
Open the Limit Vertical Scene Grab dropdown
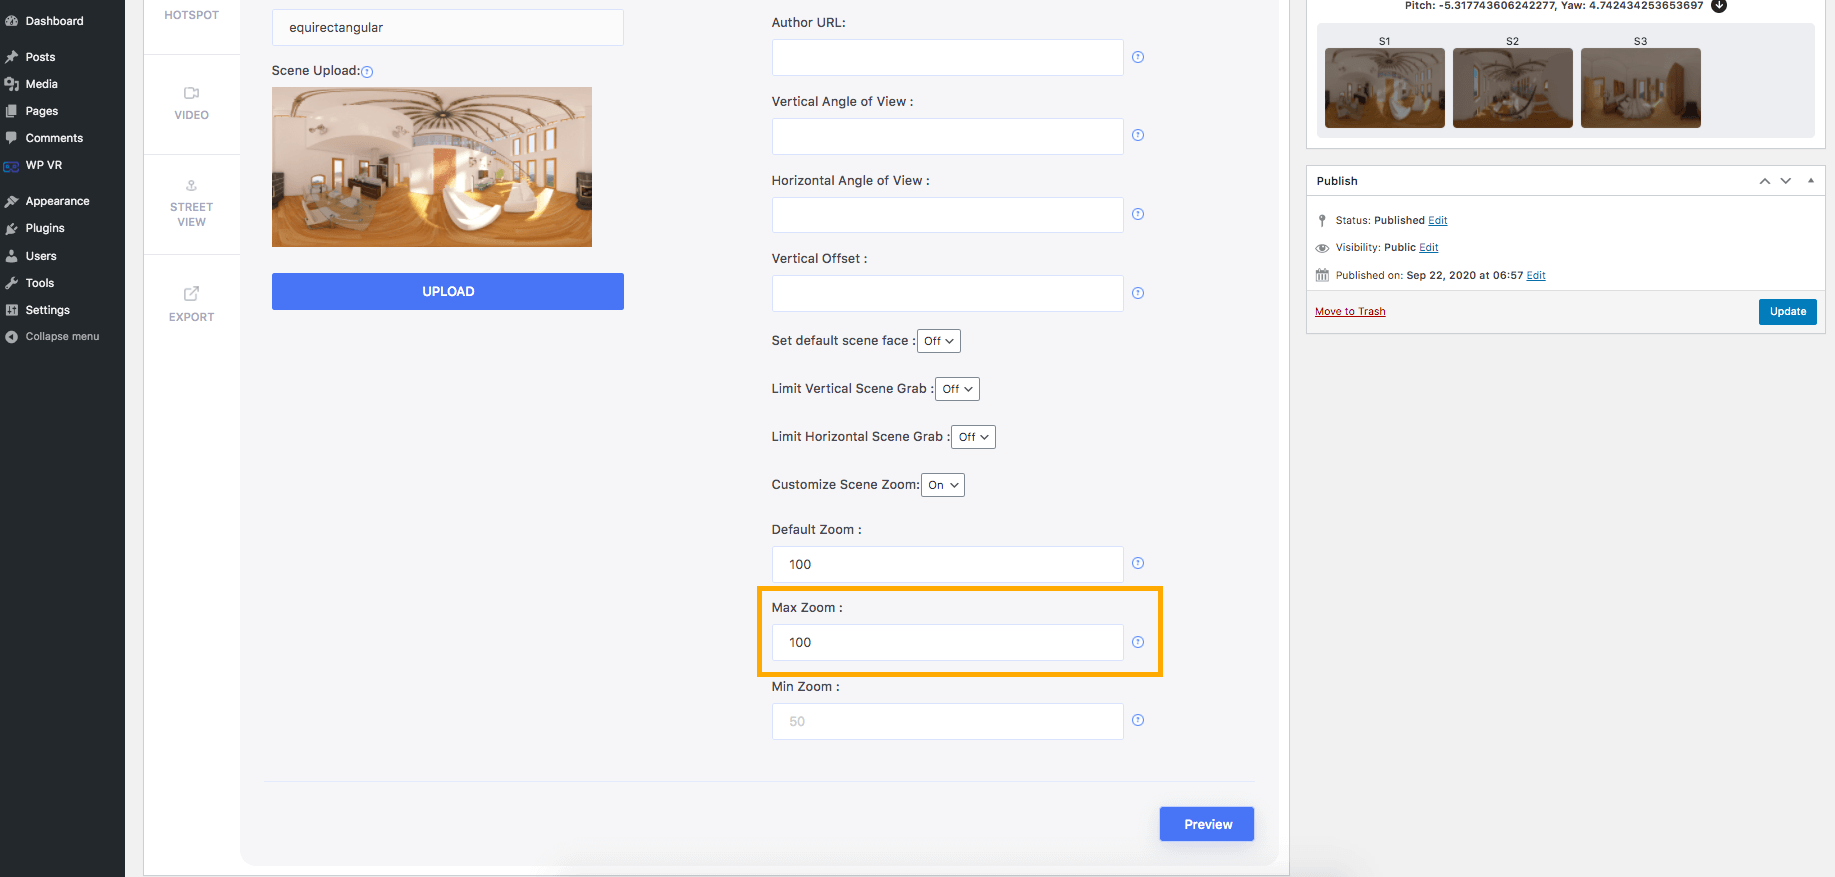point(958,389)
